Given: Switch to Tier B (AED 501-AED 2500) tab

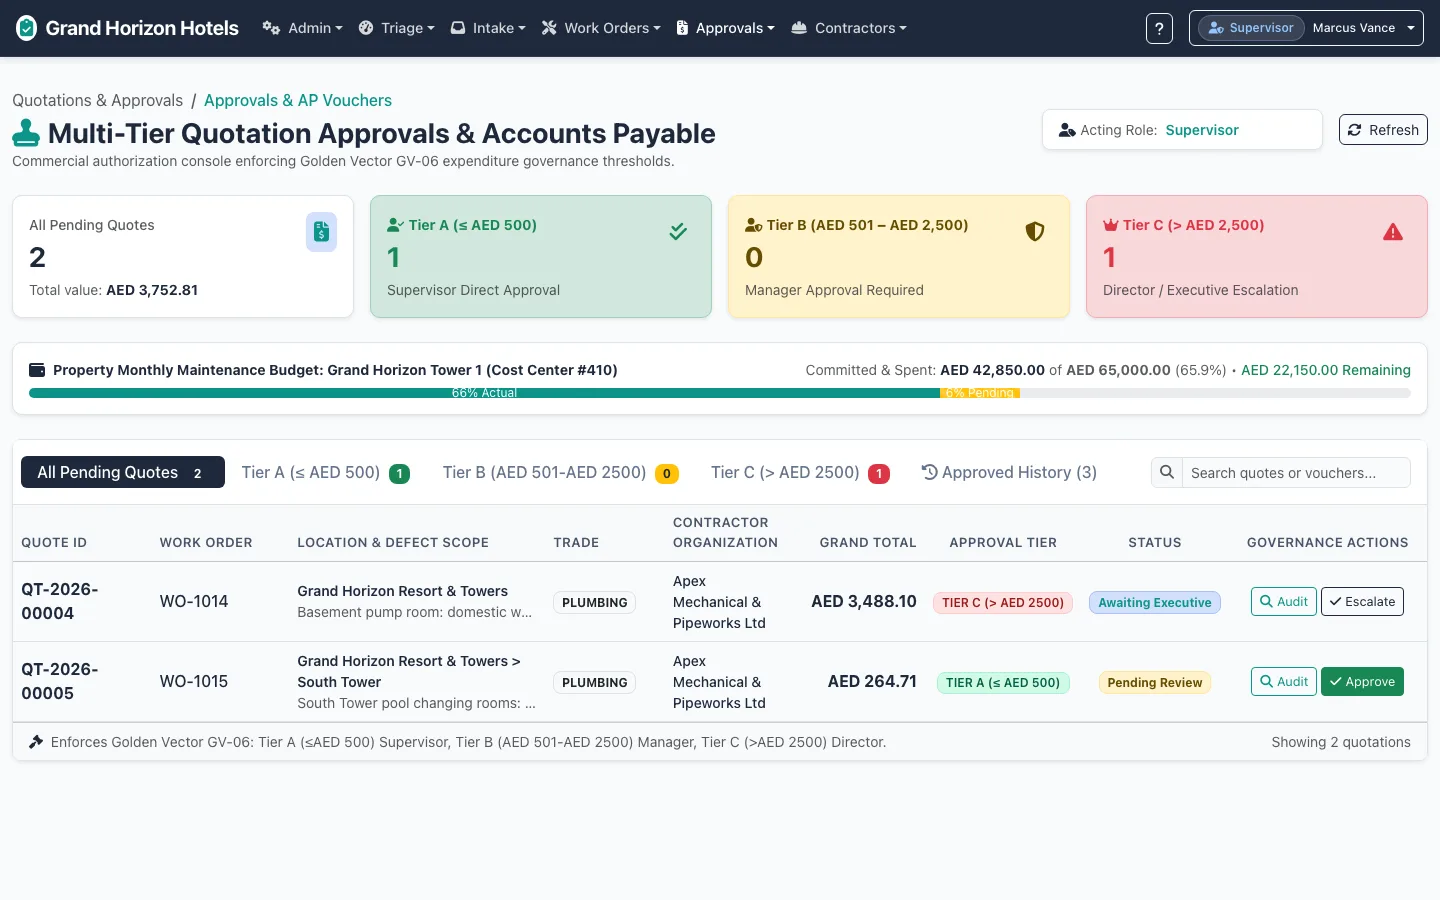Looking at the screenshot, I should point(560,472).
